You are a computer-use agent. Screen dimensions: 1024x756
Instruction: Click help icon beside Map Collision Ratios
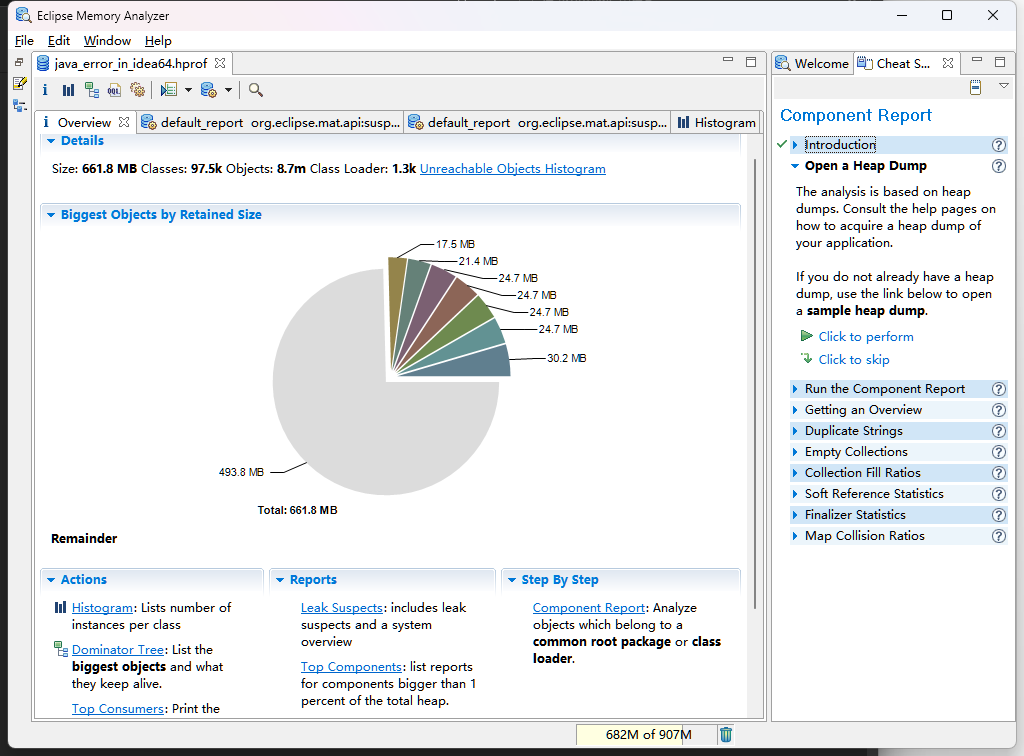[999, 536]
